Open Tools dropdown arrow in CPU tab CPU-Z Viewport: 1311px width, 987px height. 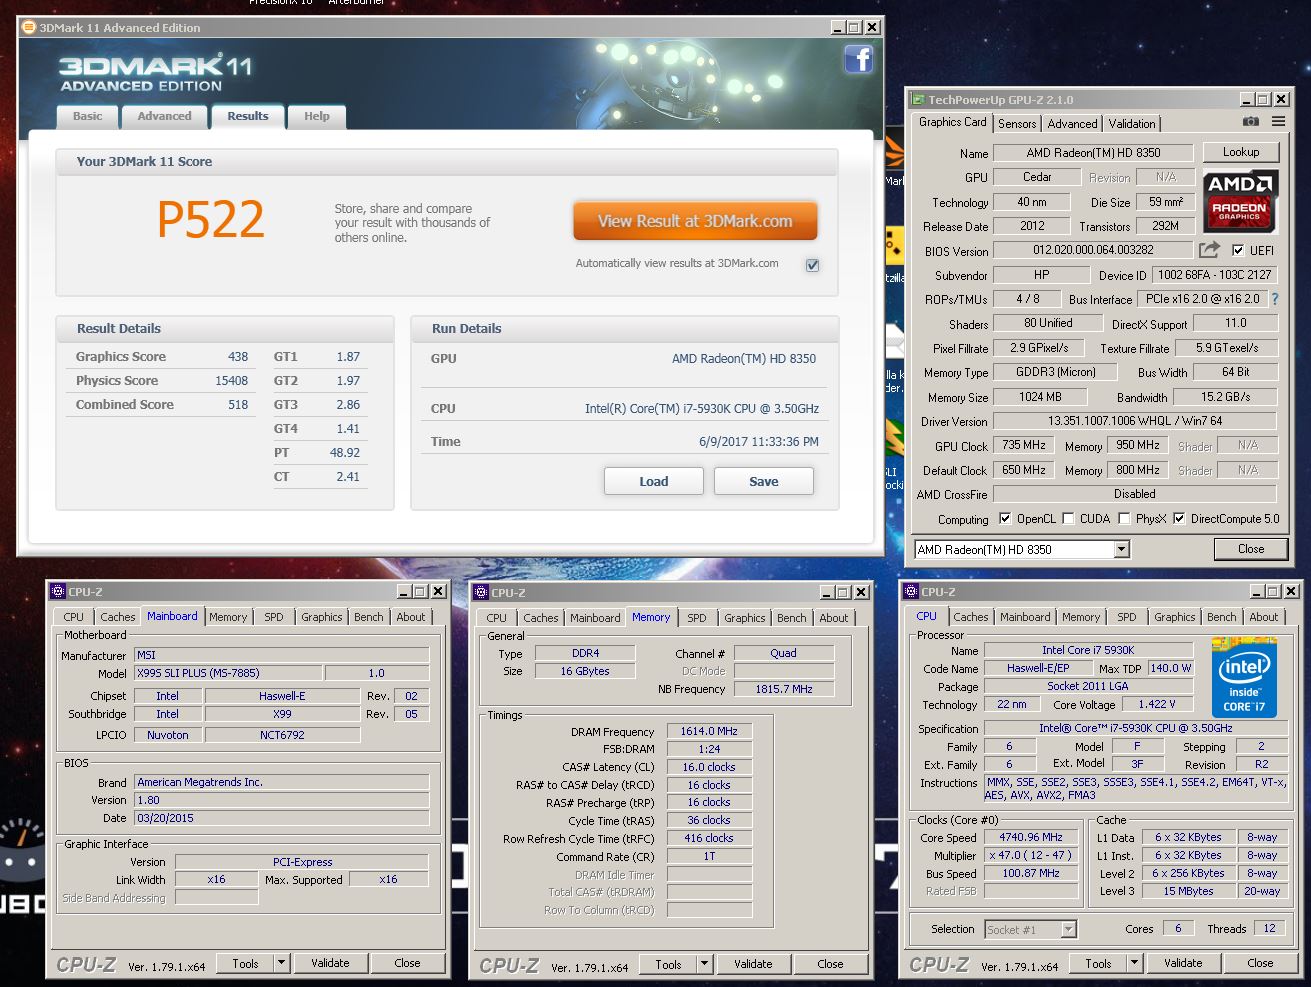tap(1135, 963)
